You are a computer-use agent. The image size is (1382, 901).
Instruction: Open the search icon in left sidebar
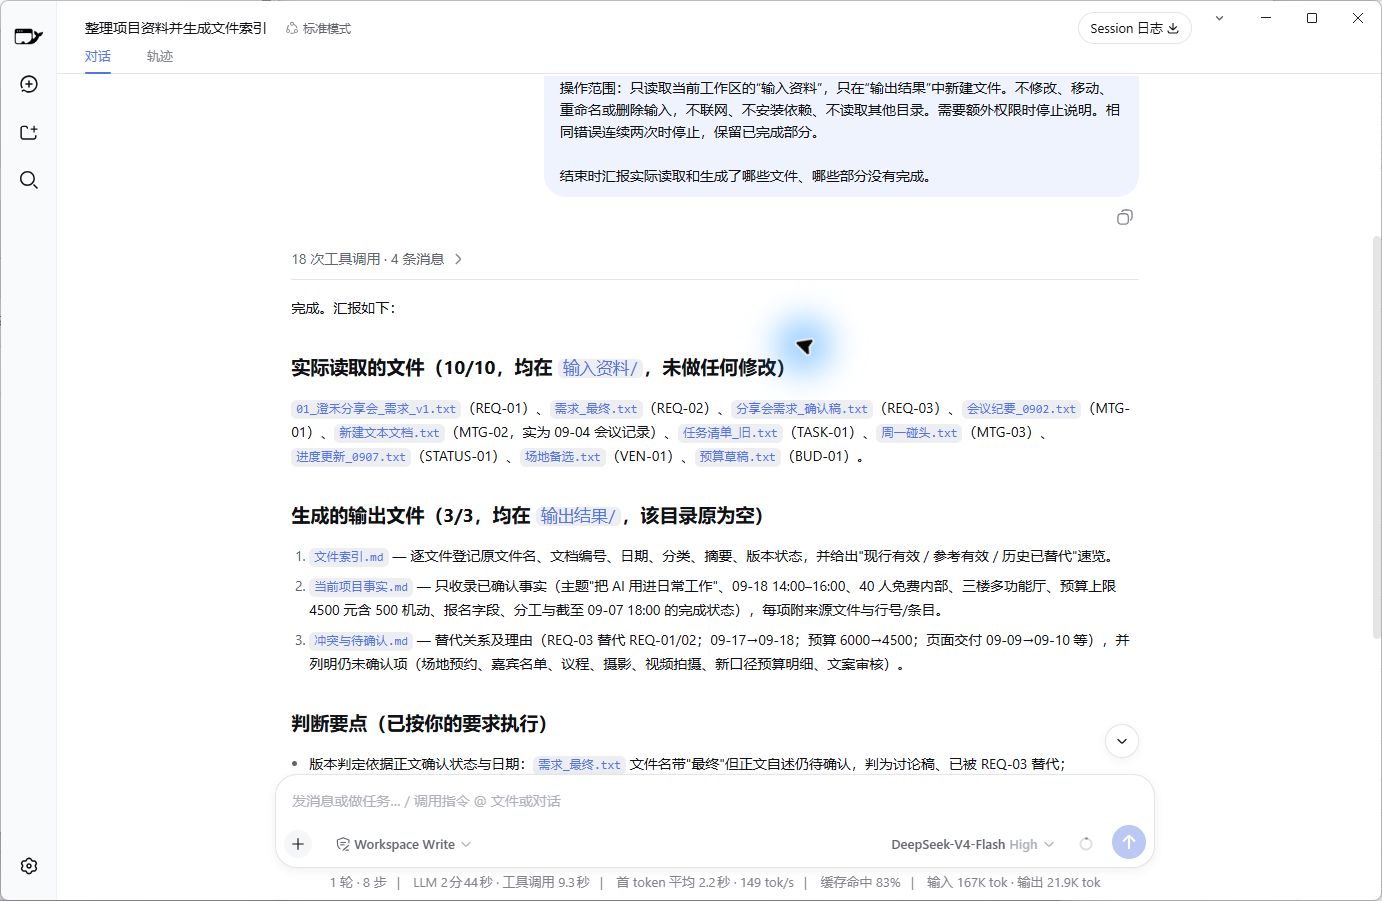29,180
